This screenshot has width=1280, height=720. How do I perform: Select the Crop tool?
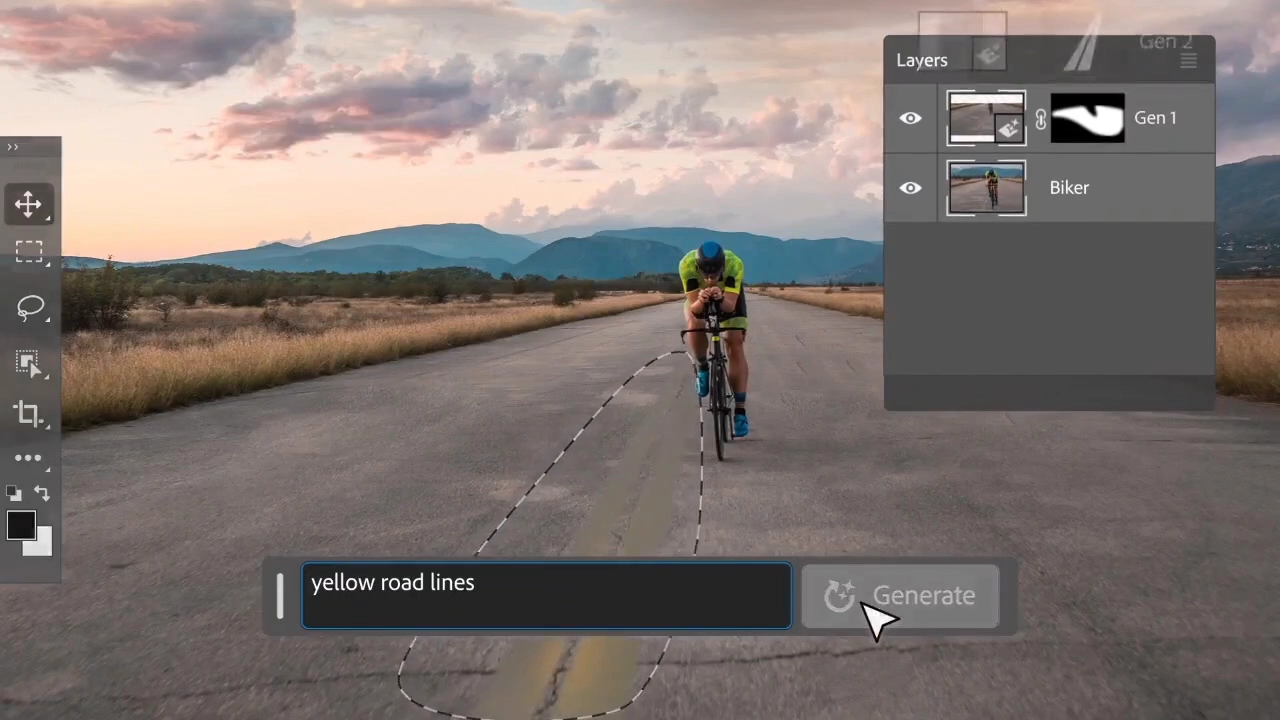[x=28, y=413]
